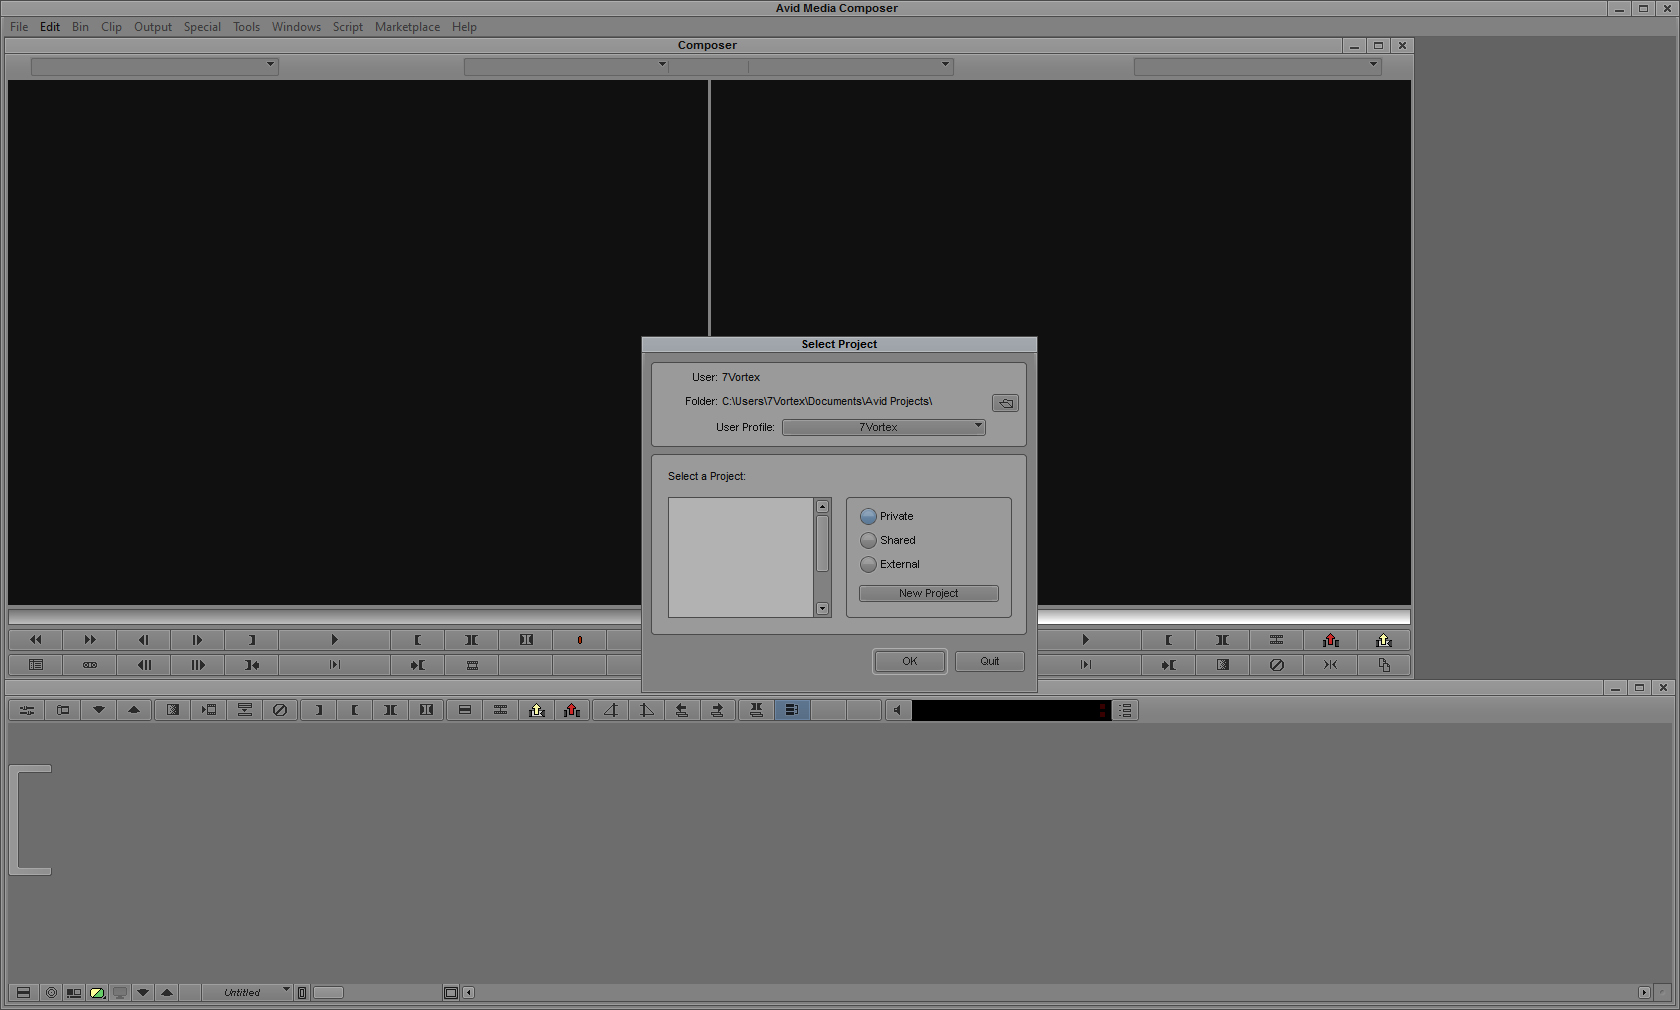The width and height of the screenshot is (1680, 1010).
Task: Open the Edit menu
Action: pyautogui.click(x=50, y=27)
